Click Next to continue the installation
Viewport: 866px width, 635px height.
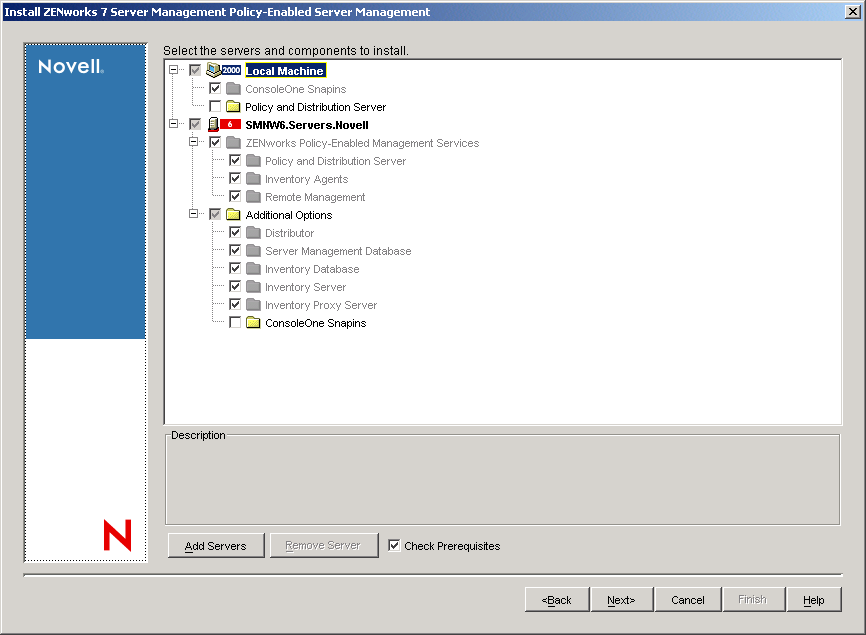tap(621, 599)
